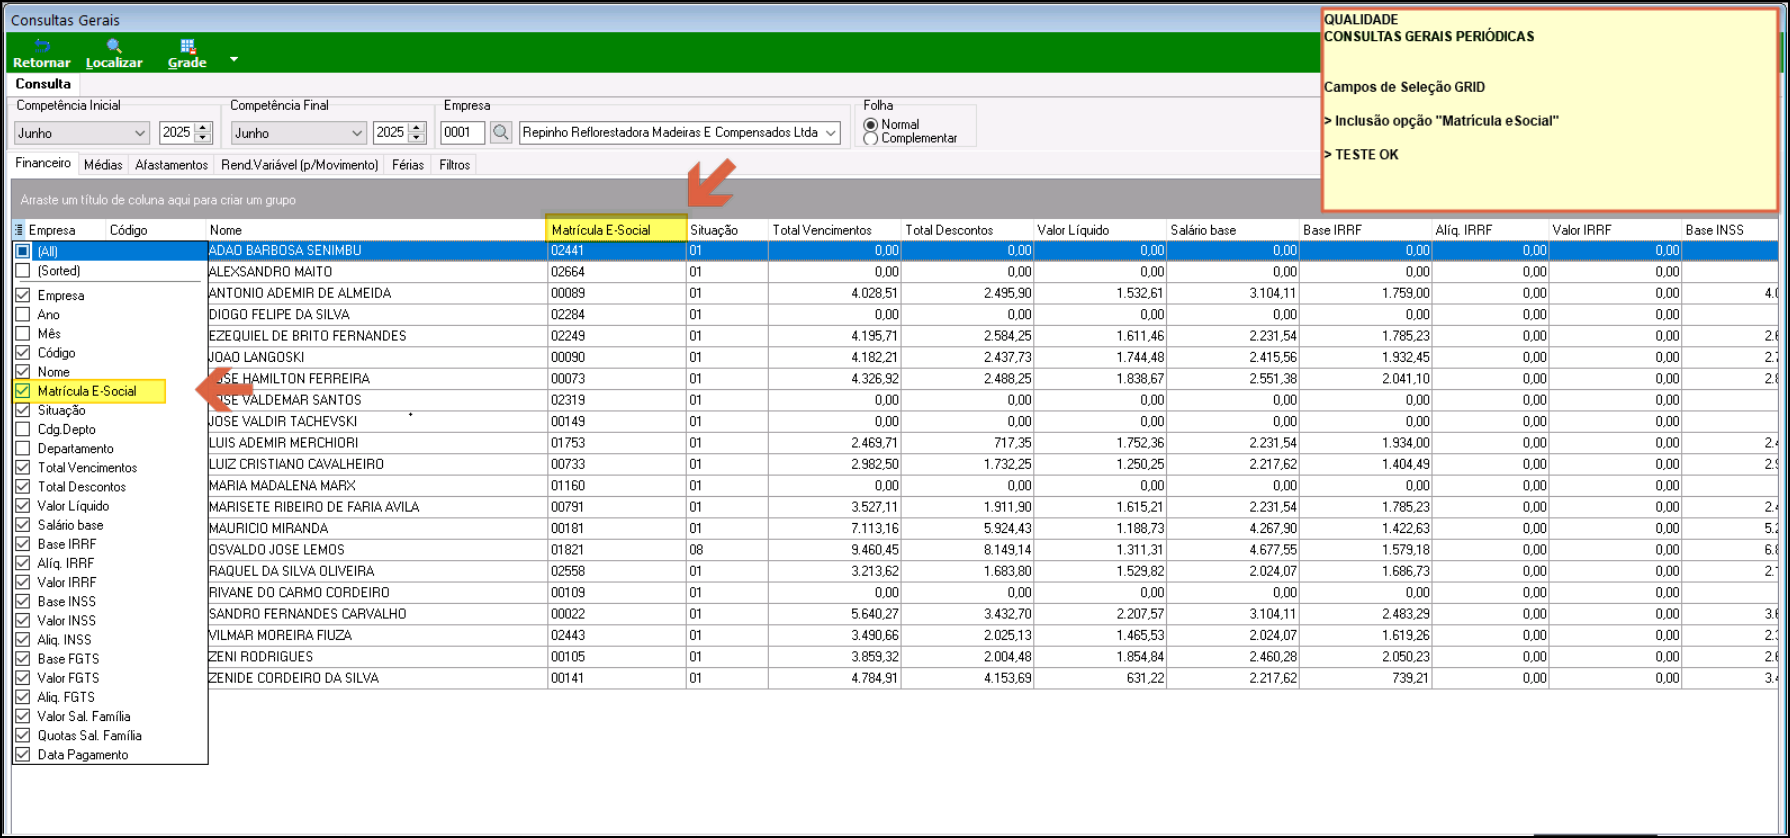Screen dimensions: 1790x838
Task: Click the Competência Inicial year stepper
Action: tap(204, 132)
